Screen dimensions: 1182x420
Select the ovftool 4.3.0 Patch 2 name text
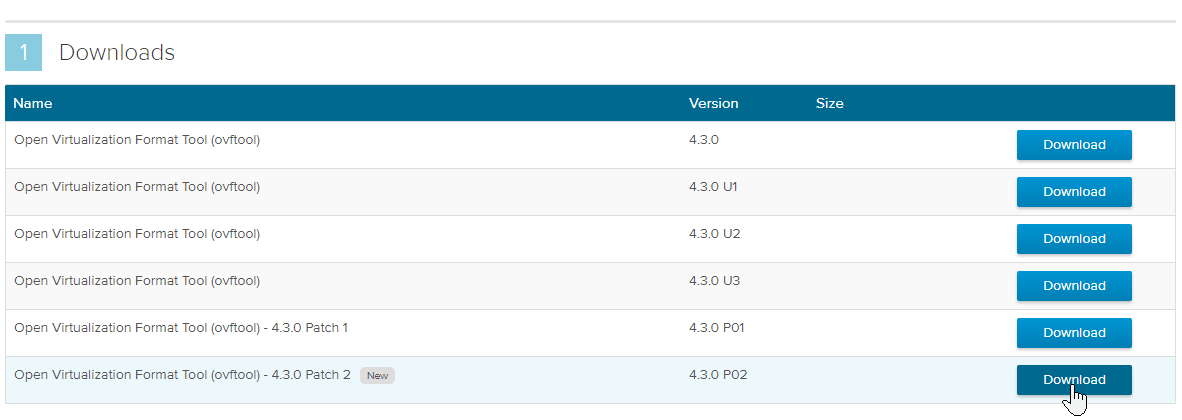182,375
